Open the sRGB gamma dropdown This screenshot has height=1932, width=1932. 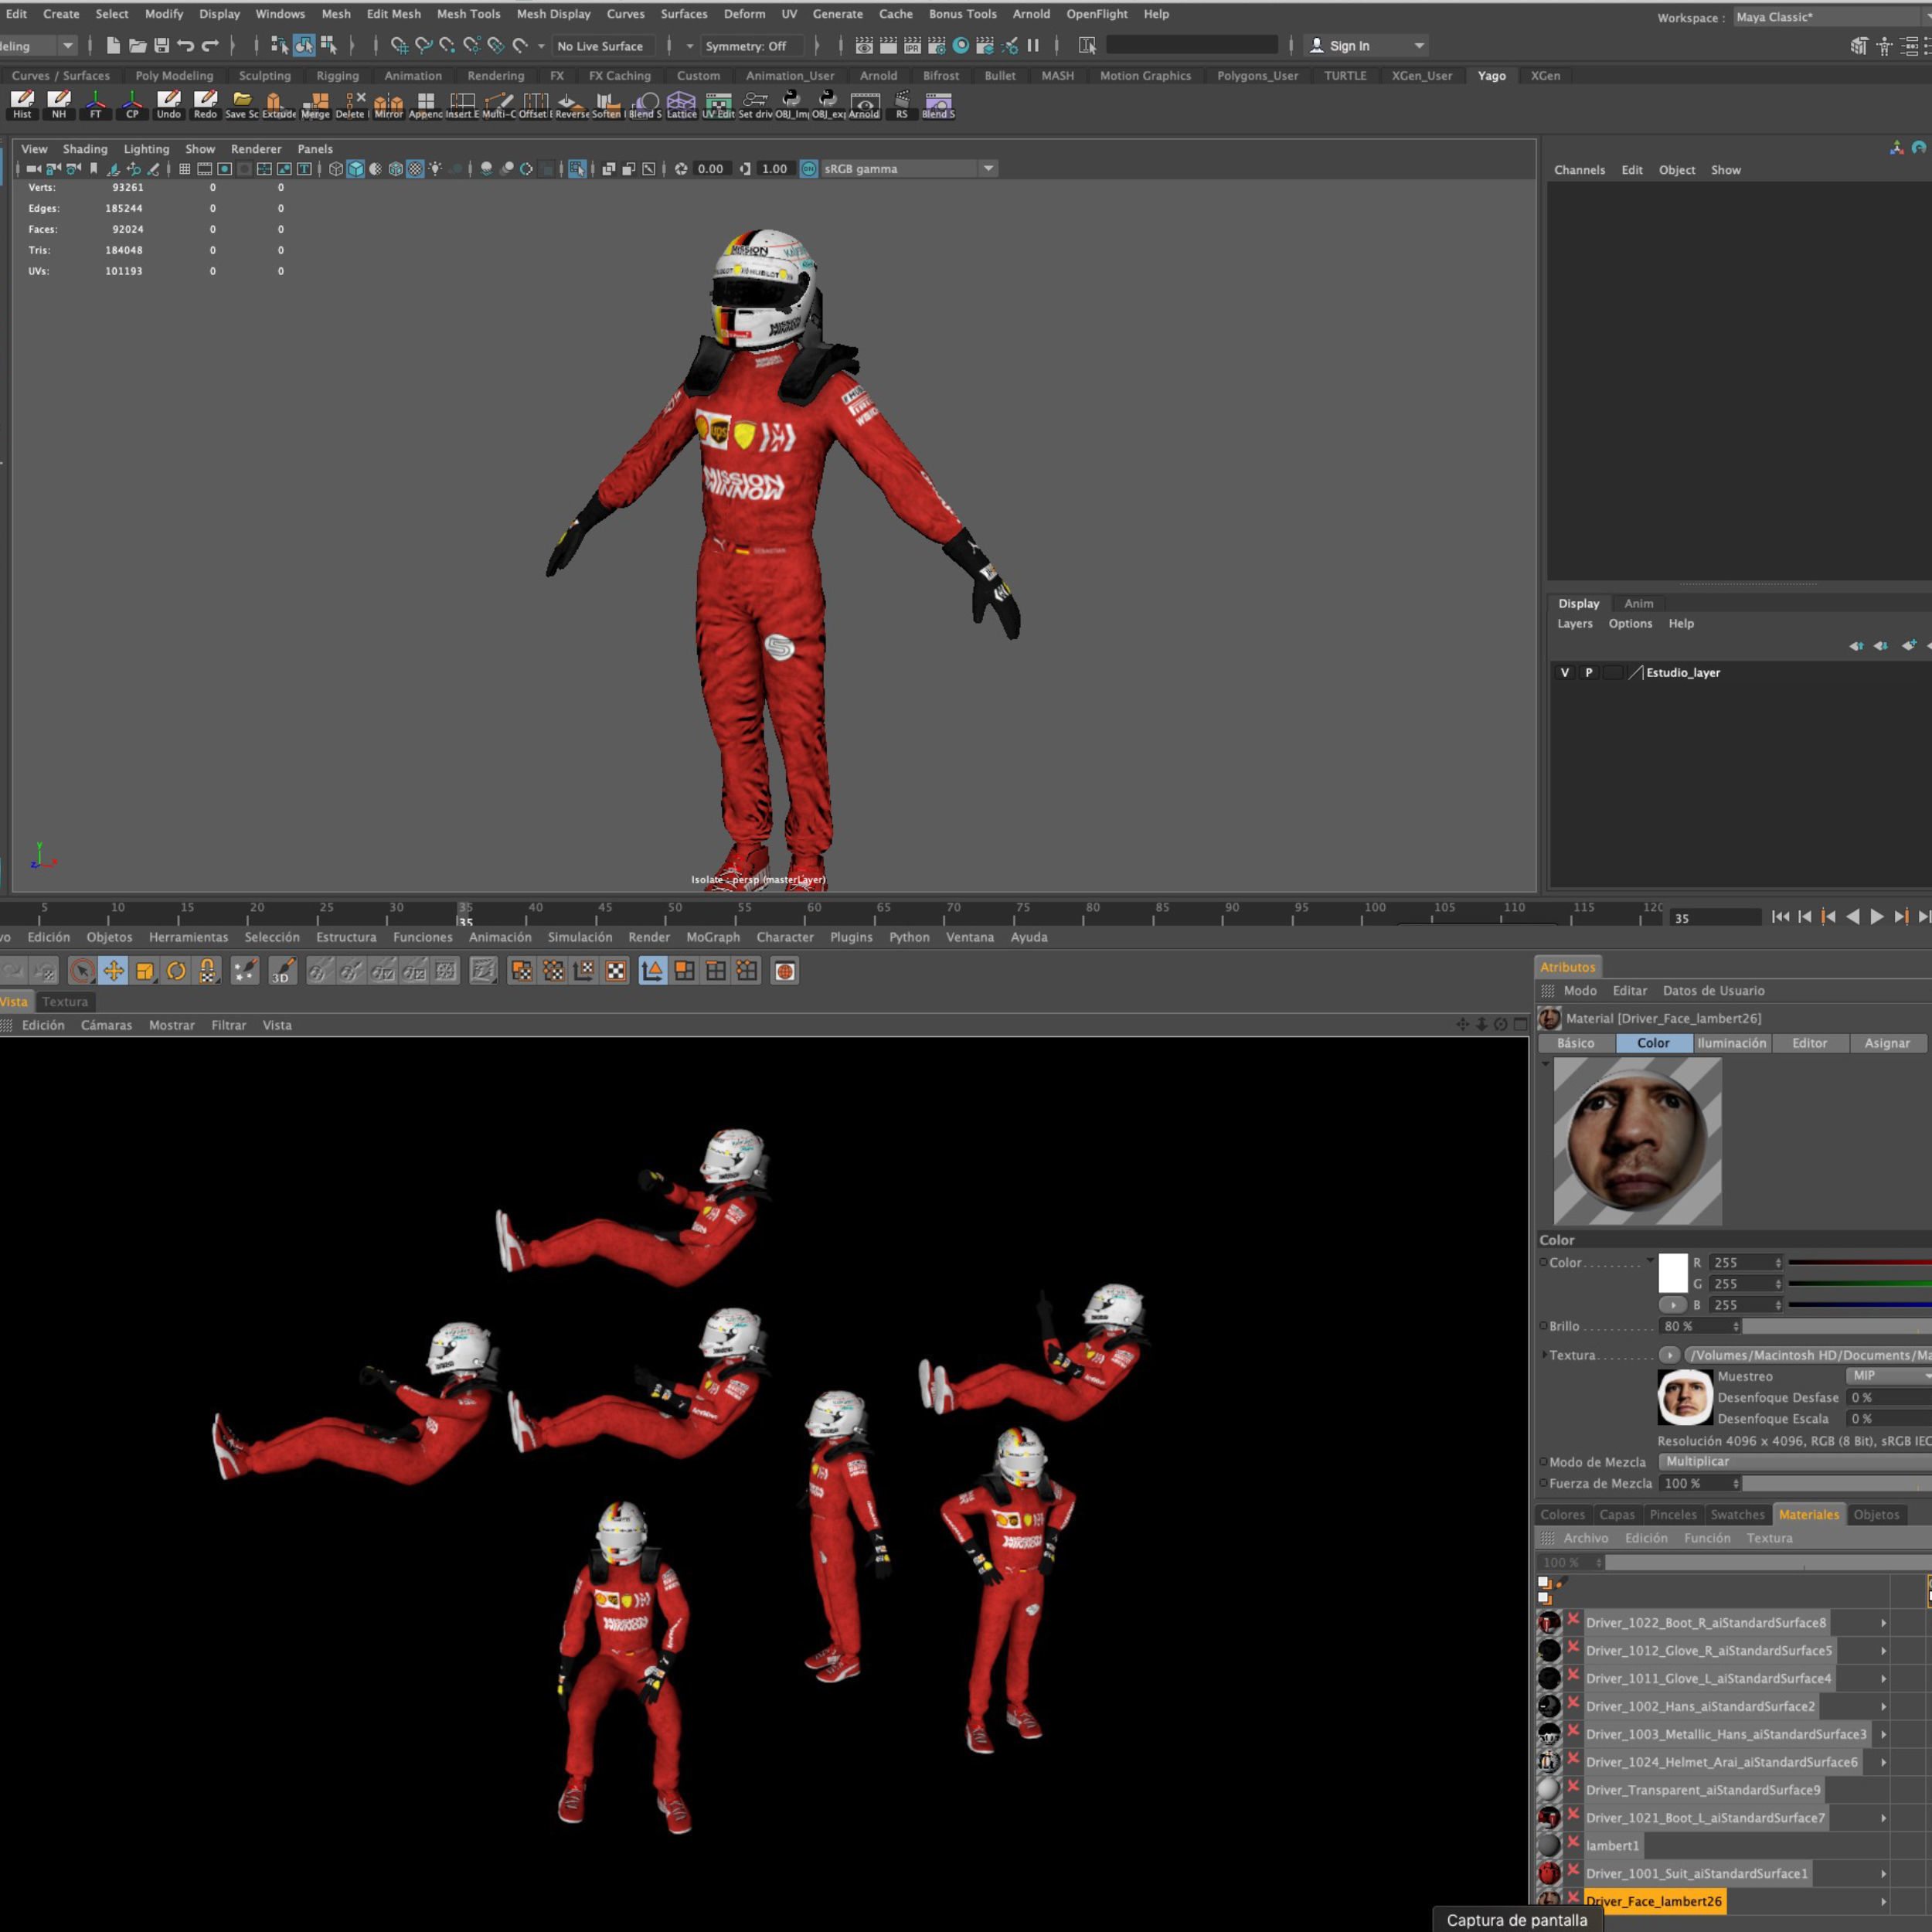pyautogui.click(x=988, y=169)
